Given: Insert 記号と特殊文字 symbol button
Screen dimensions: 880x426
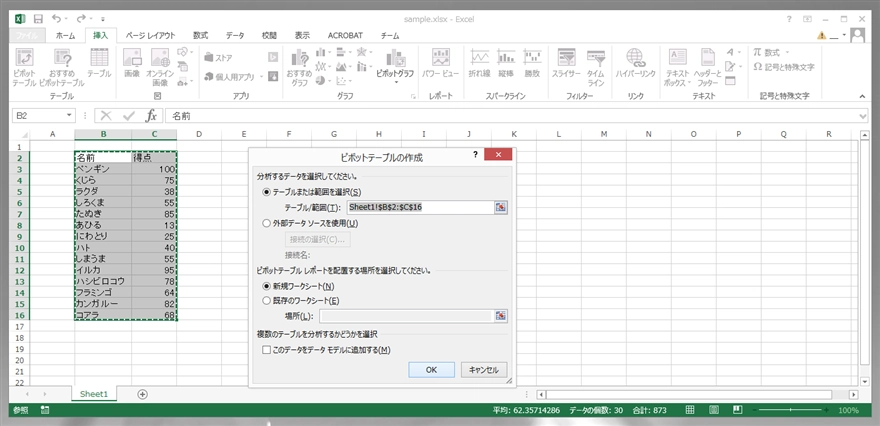Looking at the screenshot, I should (785, 67).
